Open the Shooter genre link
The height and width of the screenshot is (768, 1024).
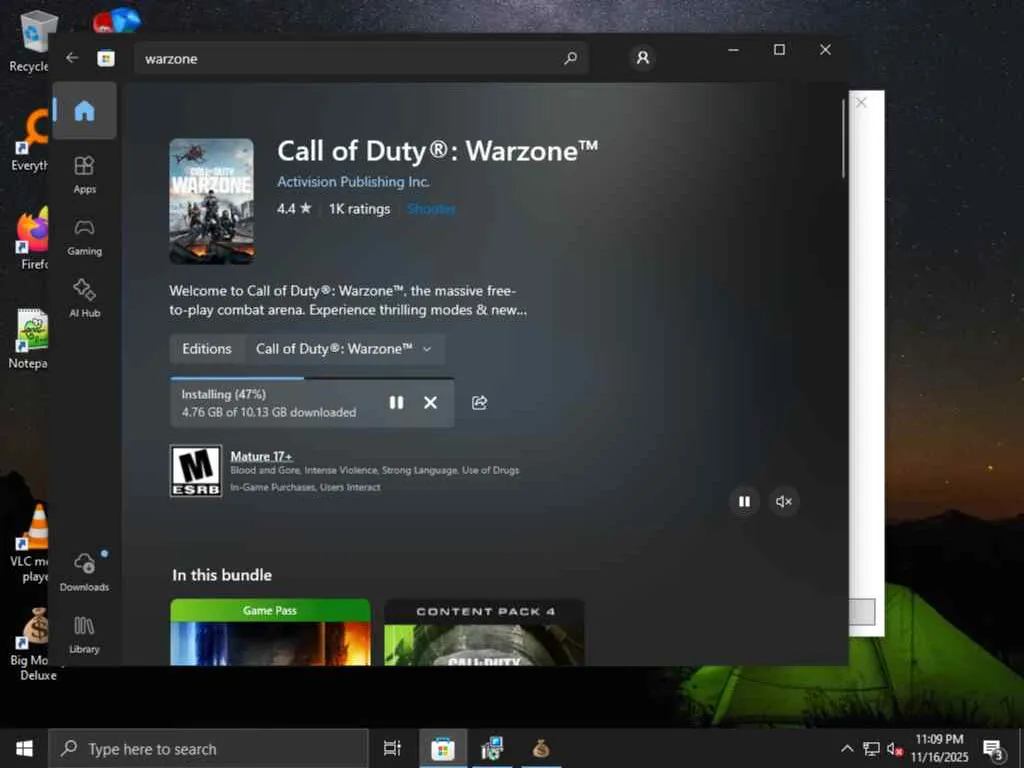coord(431,209)
